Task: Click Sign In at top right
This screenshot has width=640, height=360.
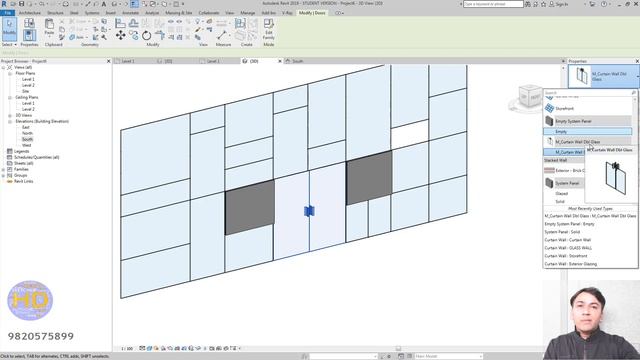Action: tap(562, 4)
